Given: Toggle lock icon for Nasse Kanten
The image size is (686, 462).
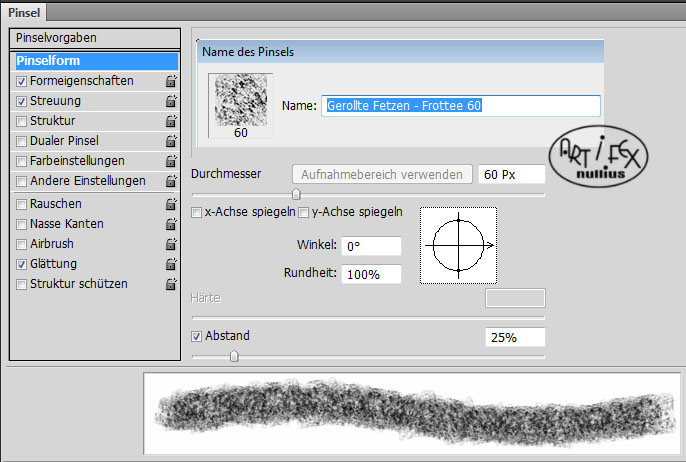Looking at the screenshot, I should point(171,224).
